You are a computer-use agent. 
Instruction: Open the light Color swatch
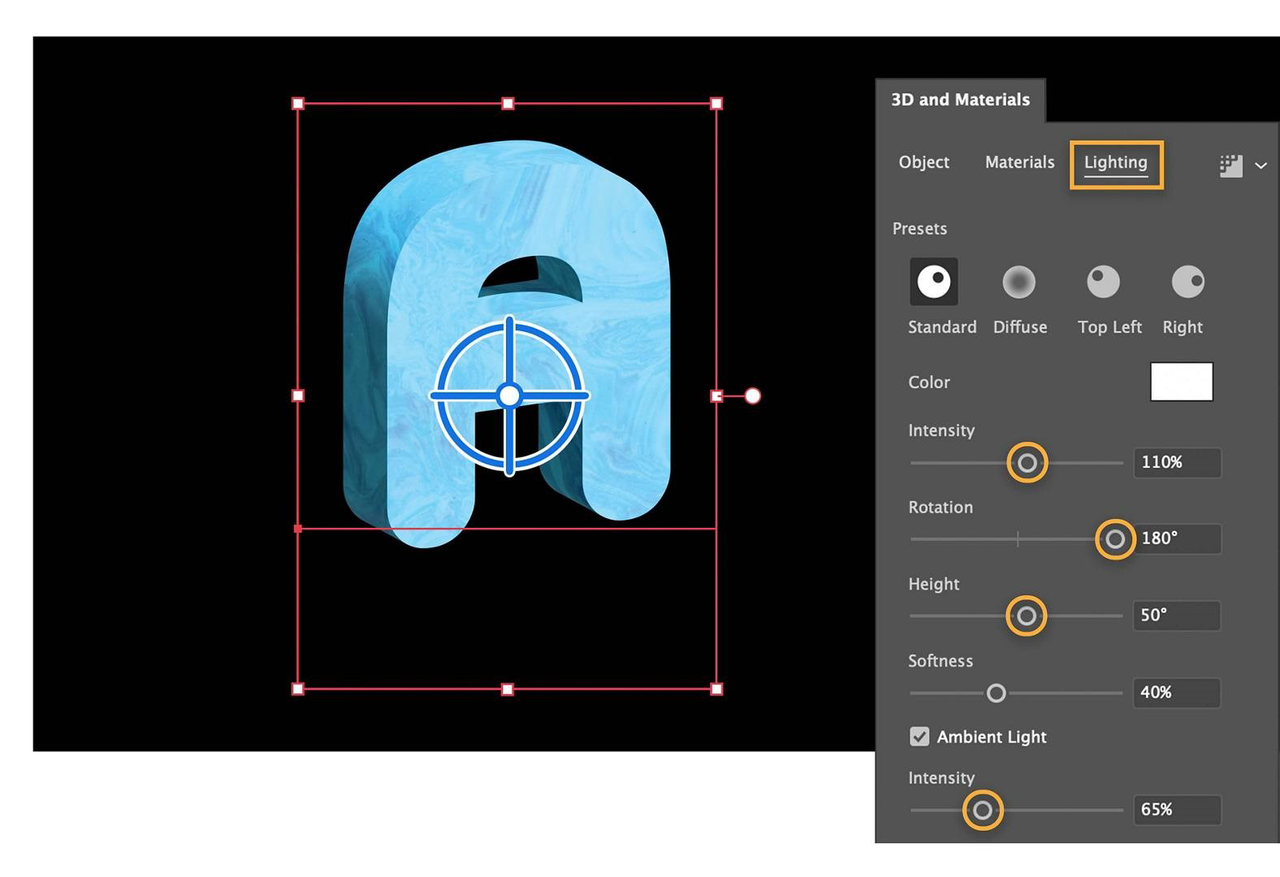click(x=1181, y=382)
